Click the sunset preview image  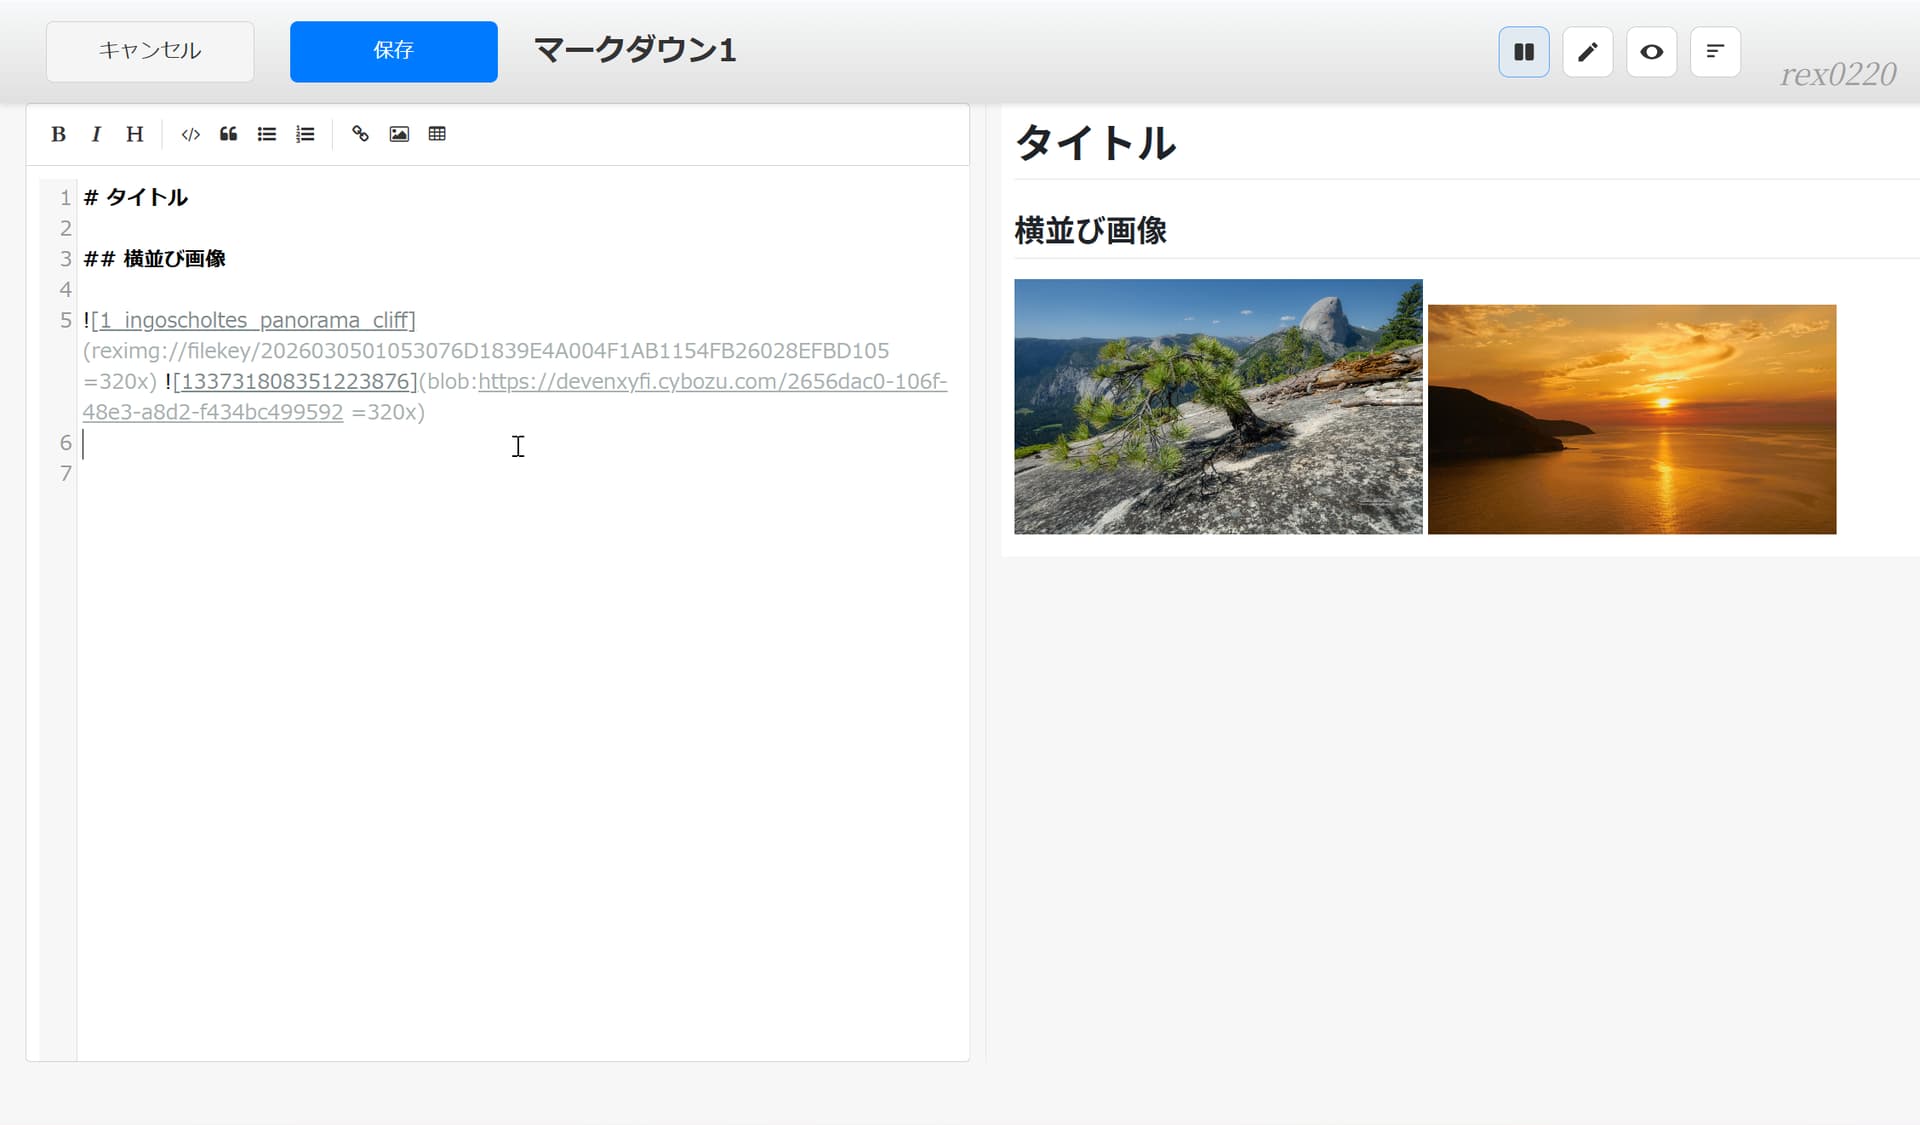point(1632,419)
